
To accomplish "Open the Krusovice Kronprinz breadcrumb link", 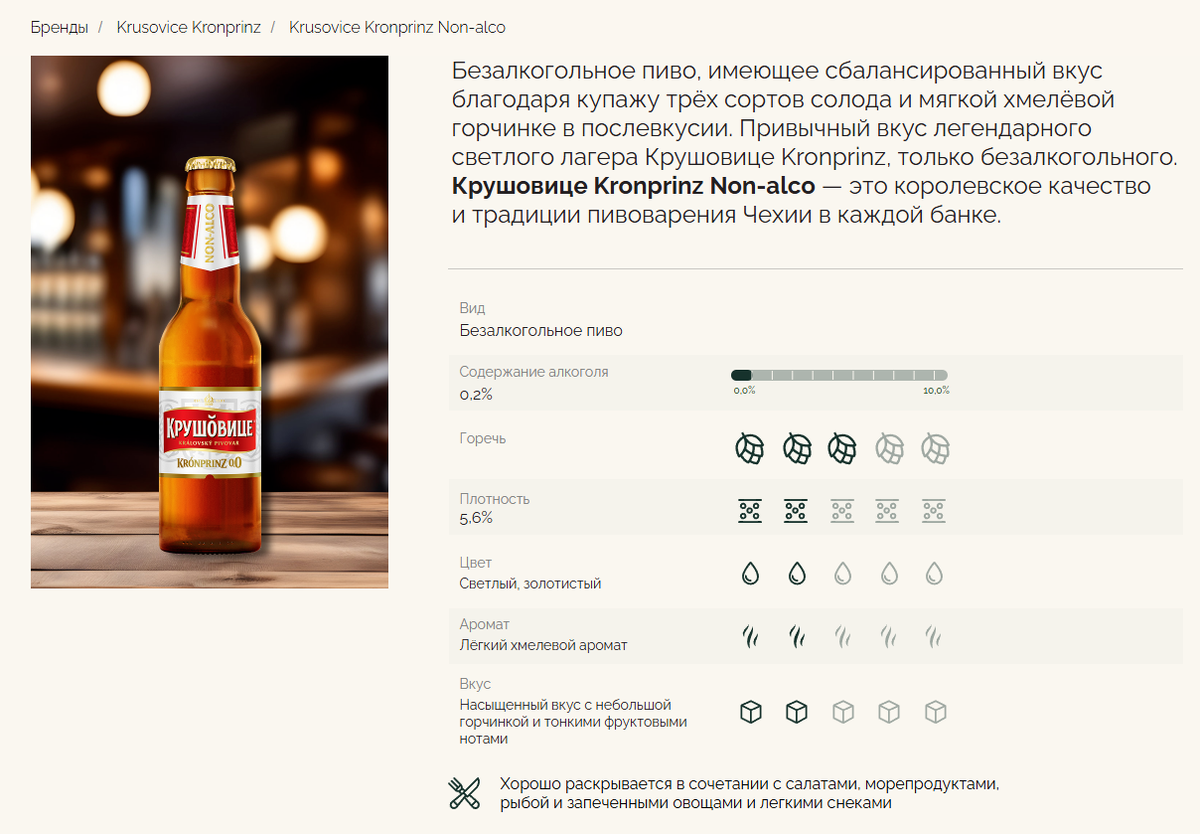I will [x=188, y=27].
